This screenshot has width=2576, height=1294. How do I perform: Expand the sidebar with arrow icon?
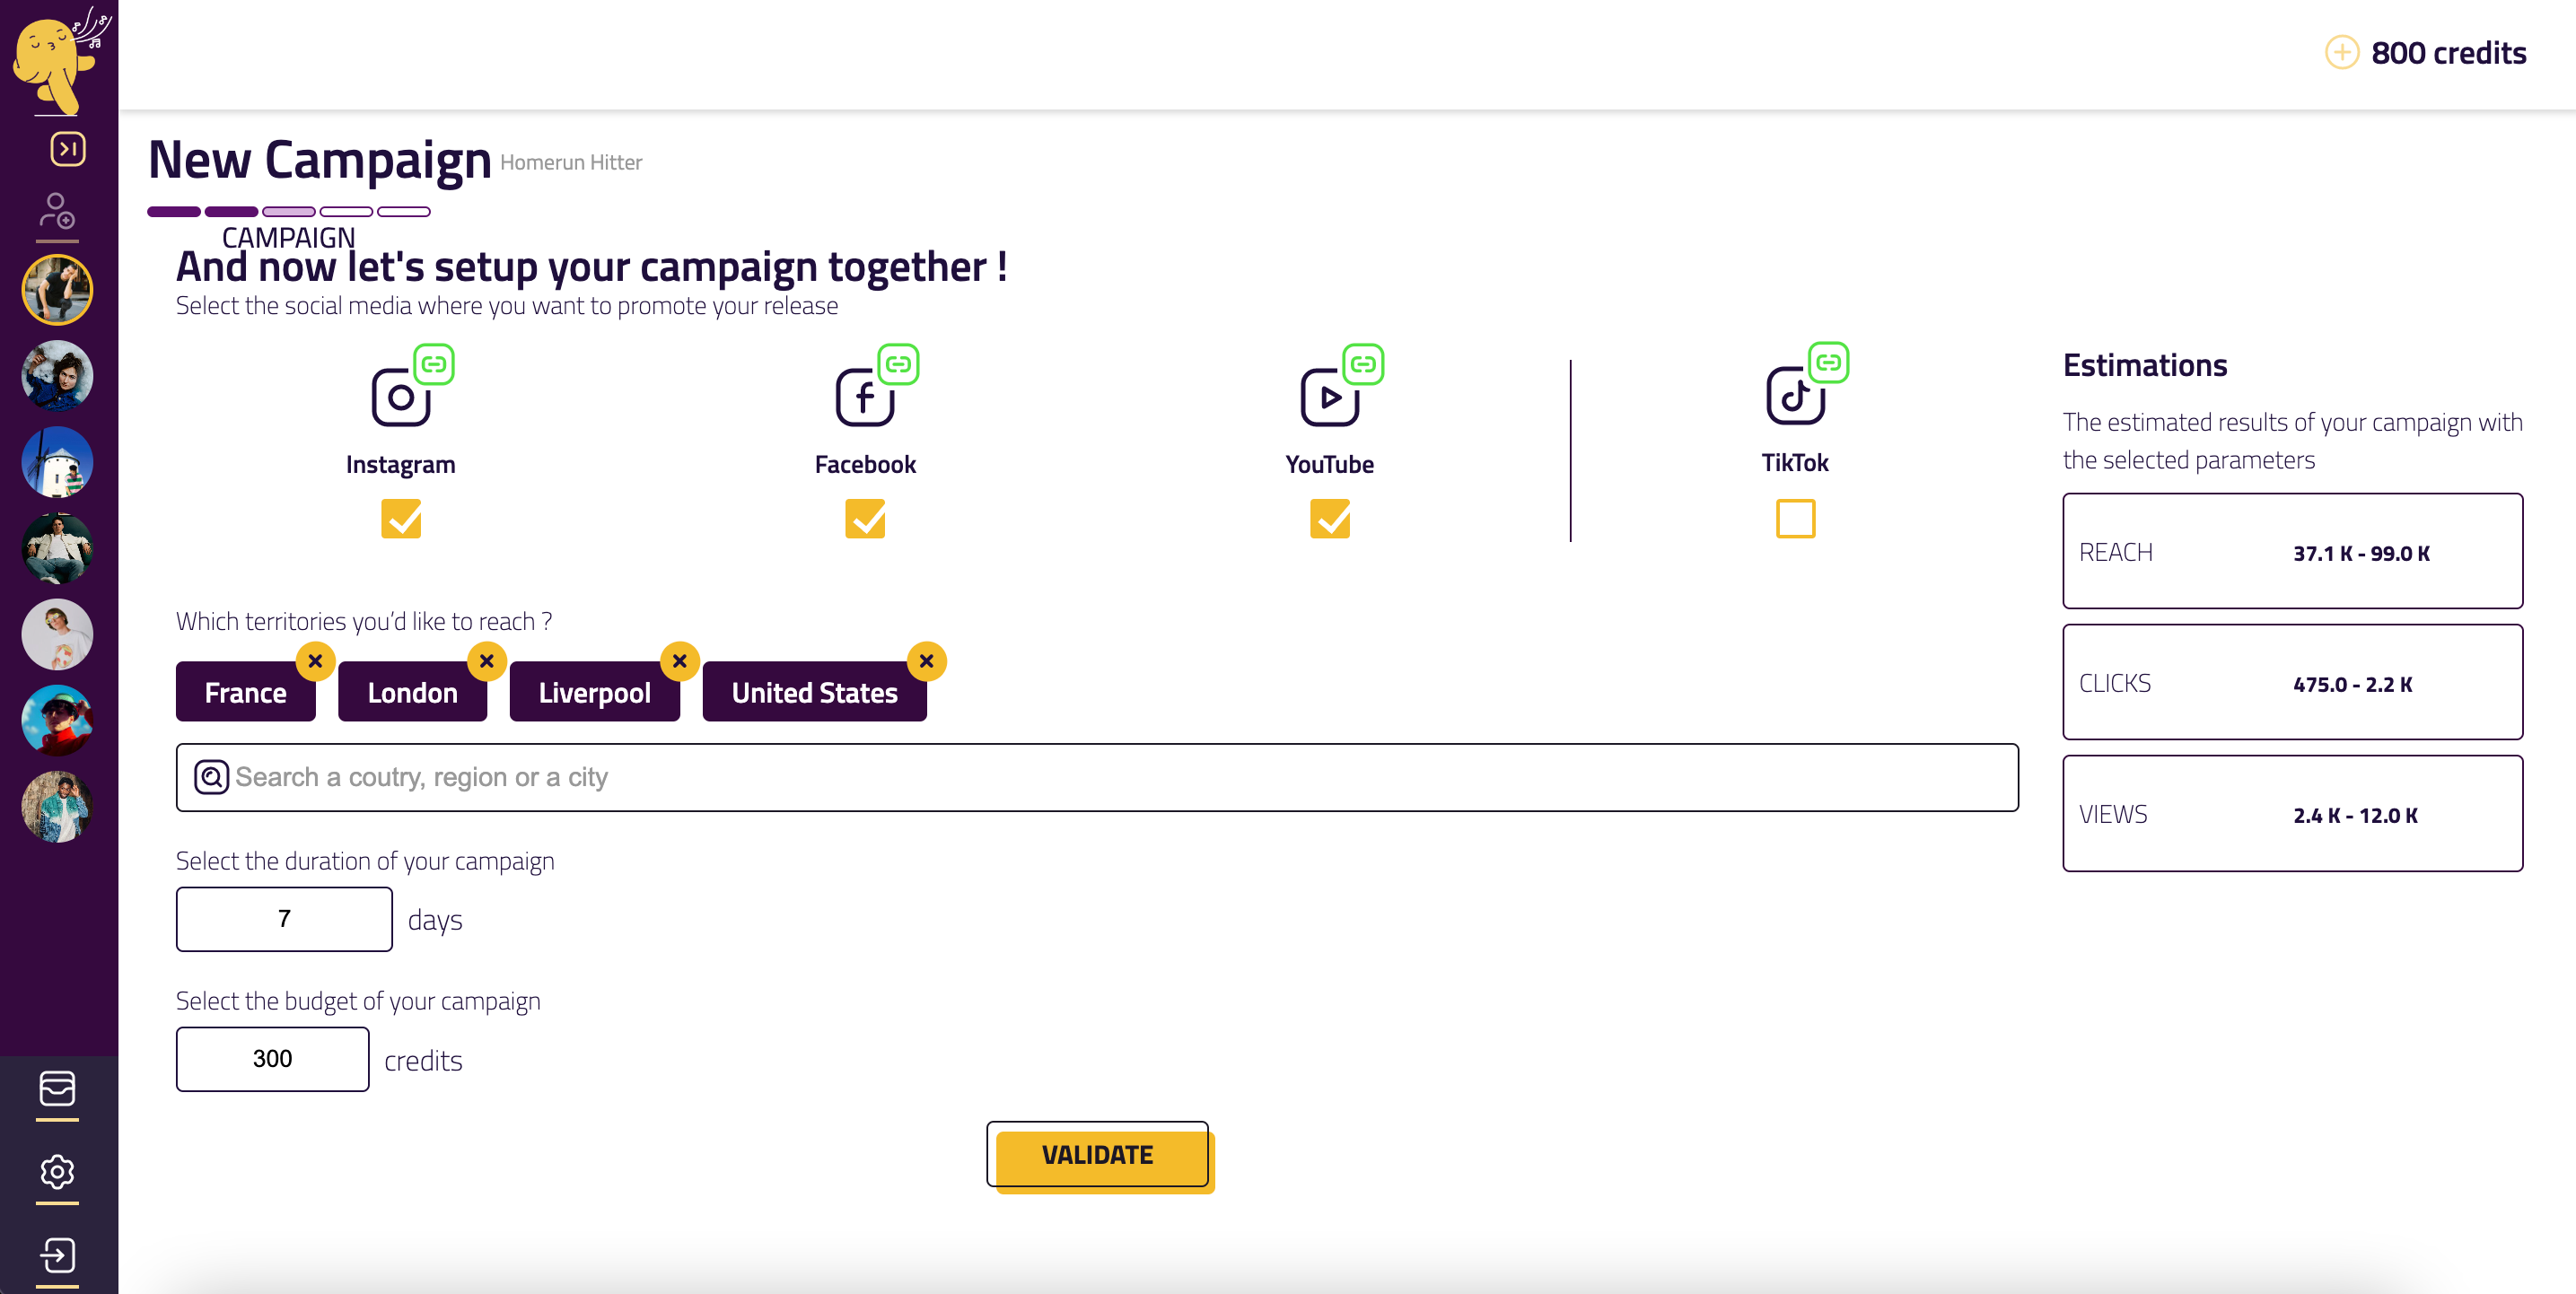click(x=68, y=149)
